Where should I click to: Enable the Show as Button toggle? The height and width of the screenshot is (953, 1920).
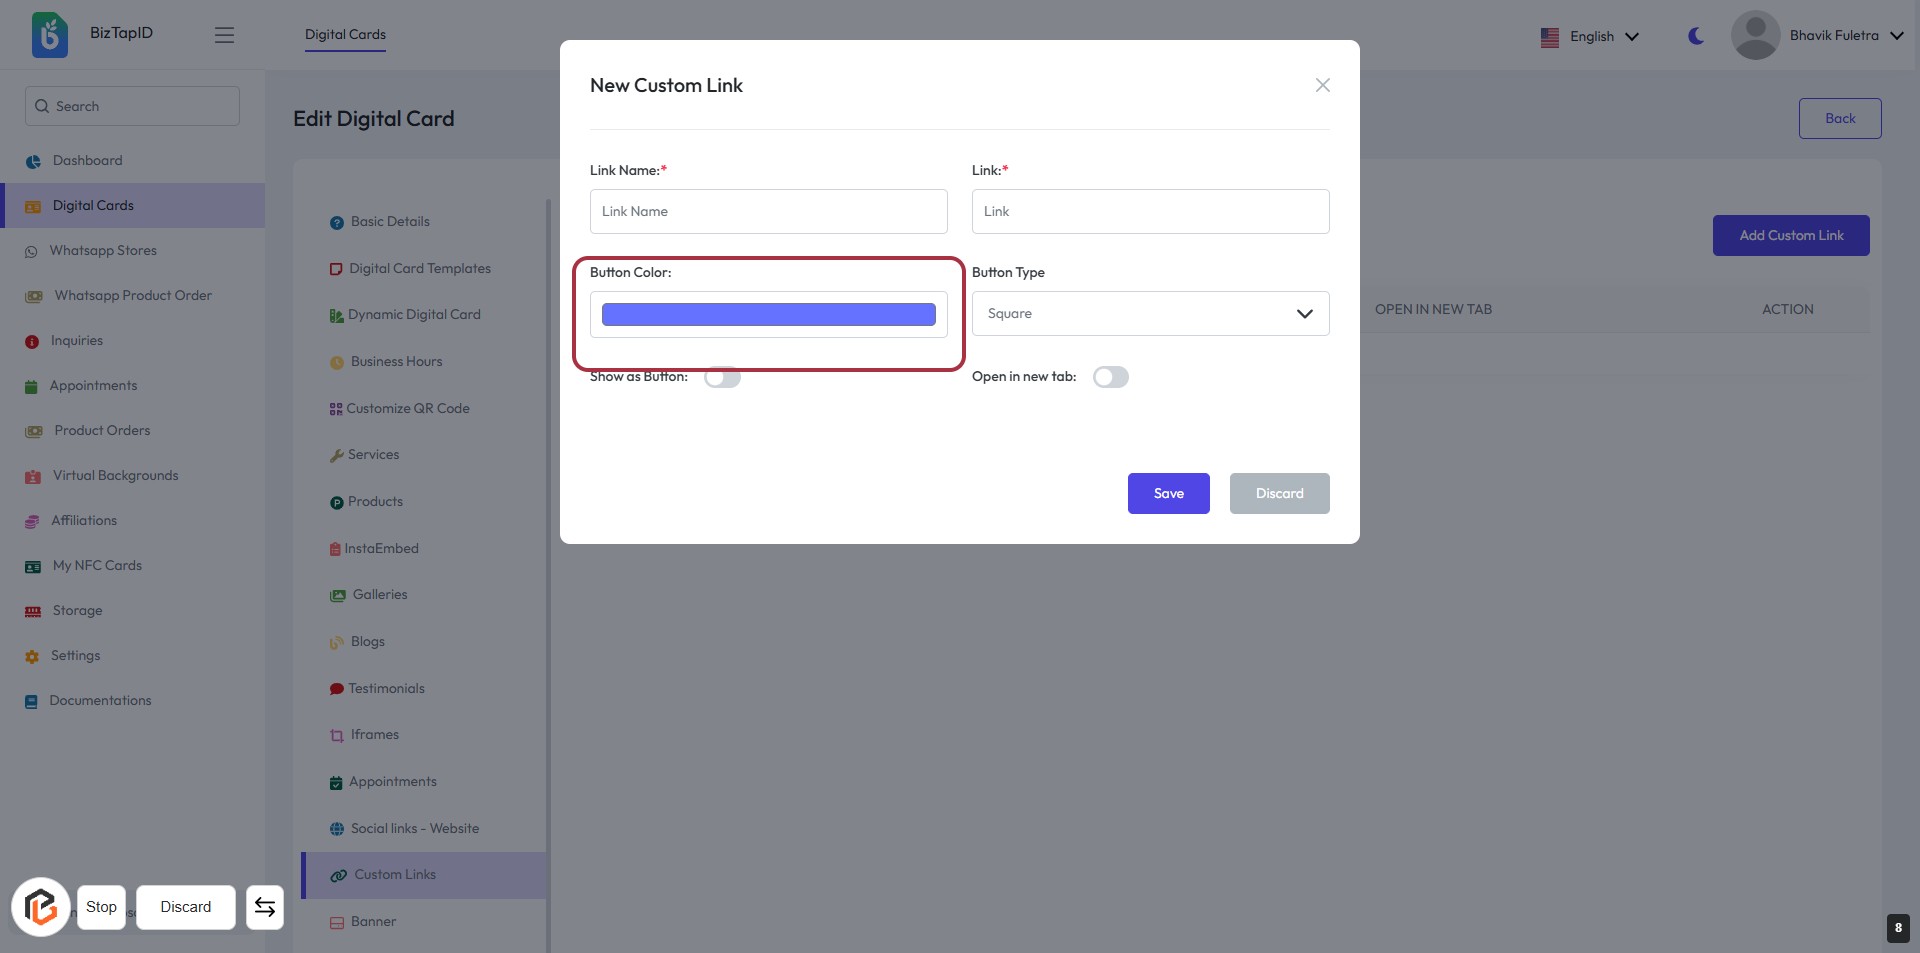722,377
